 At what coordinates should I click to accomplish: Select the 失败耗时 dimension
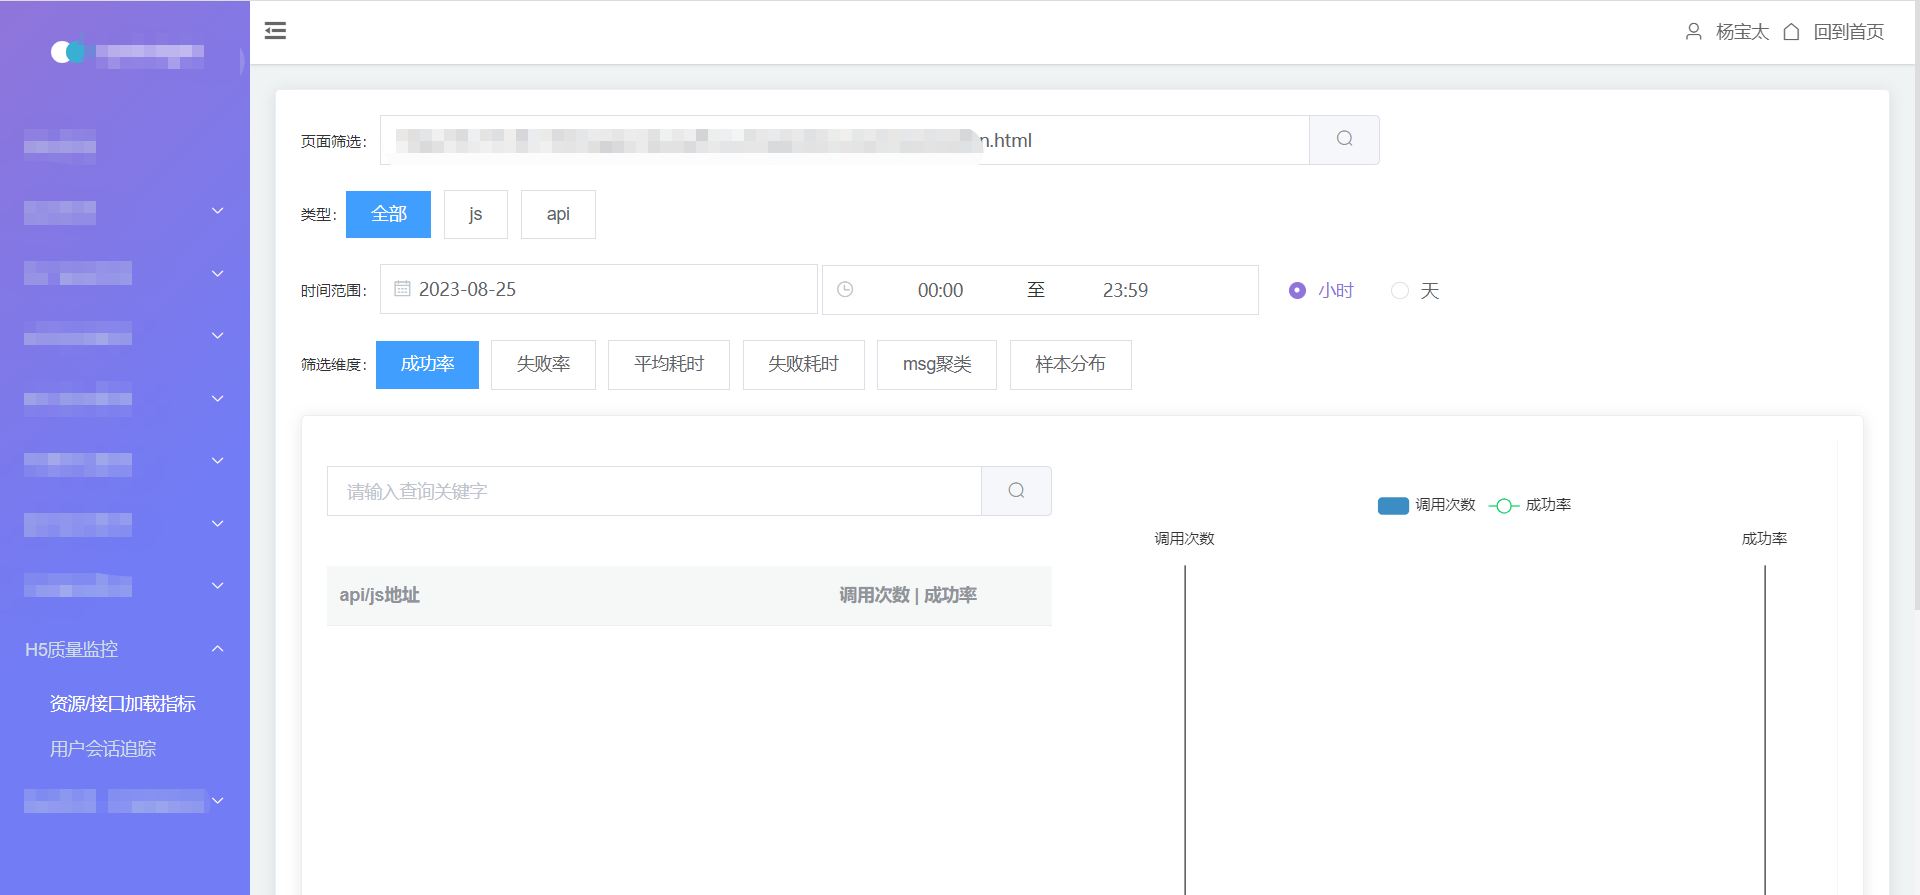803,364
